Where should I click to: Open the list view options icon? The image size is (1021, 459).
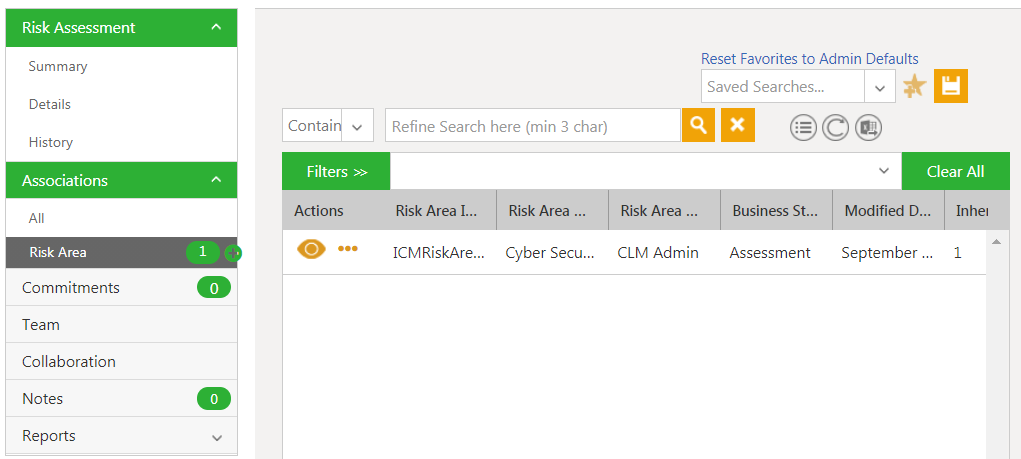[x=803, y=127]
